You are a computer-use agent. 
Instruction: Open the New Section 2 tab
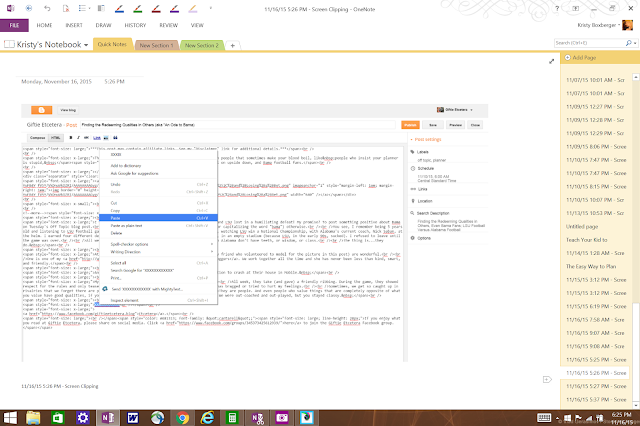click(202, 45)
